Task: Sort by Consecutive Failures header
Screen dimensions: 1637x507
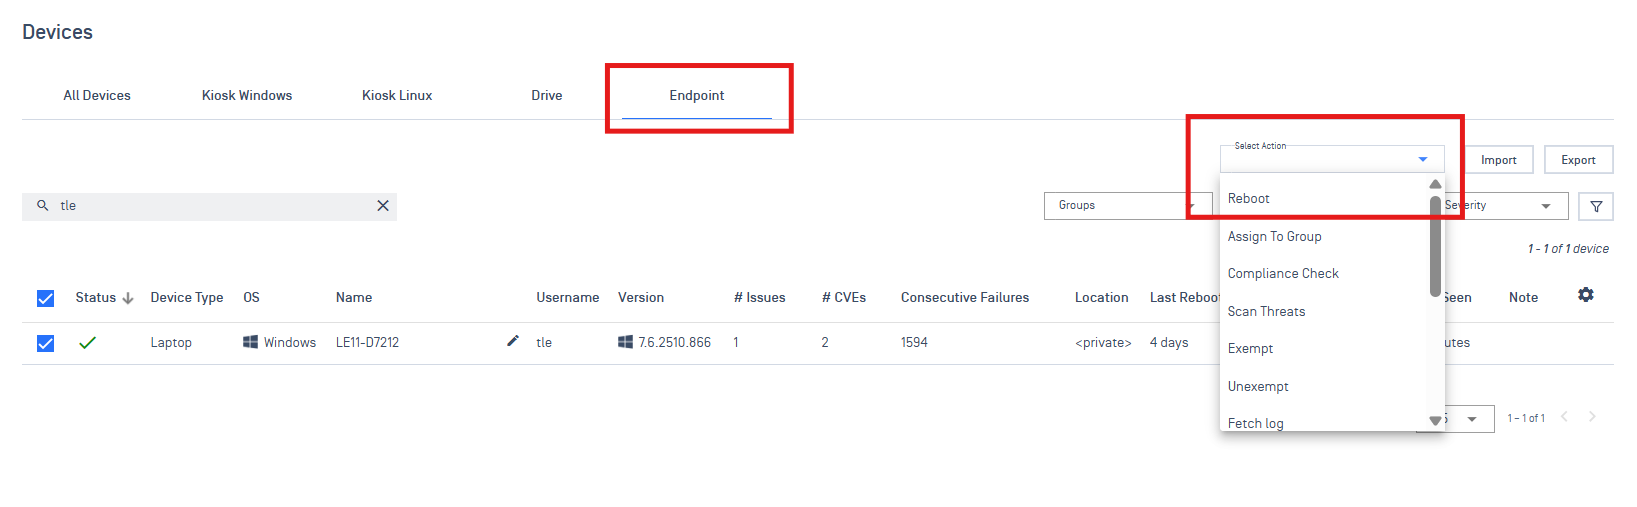Action: coord(965,298)
